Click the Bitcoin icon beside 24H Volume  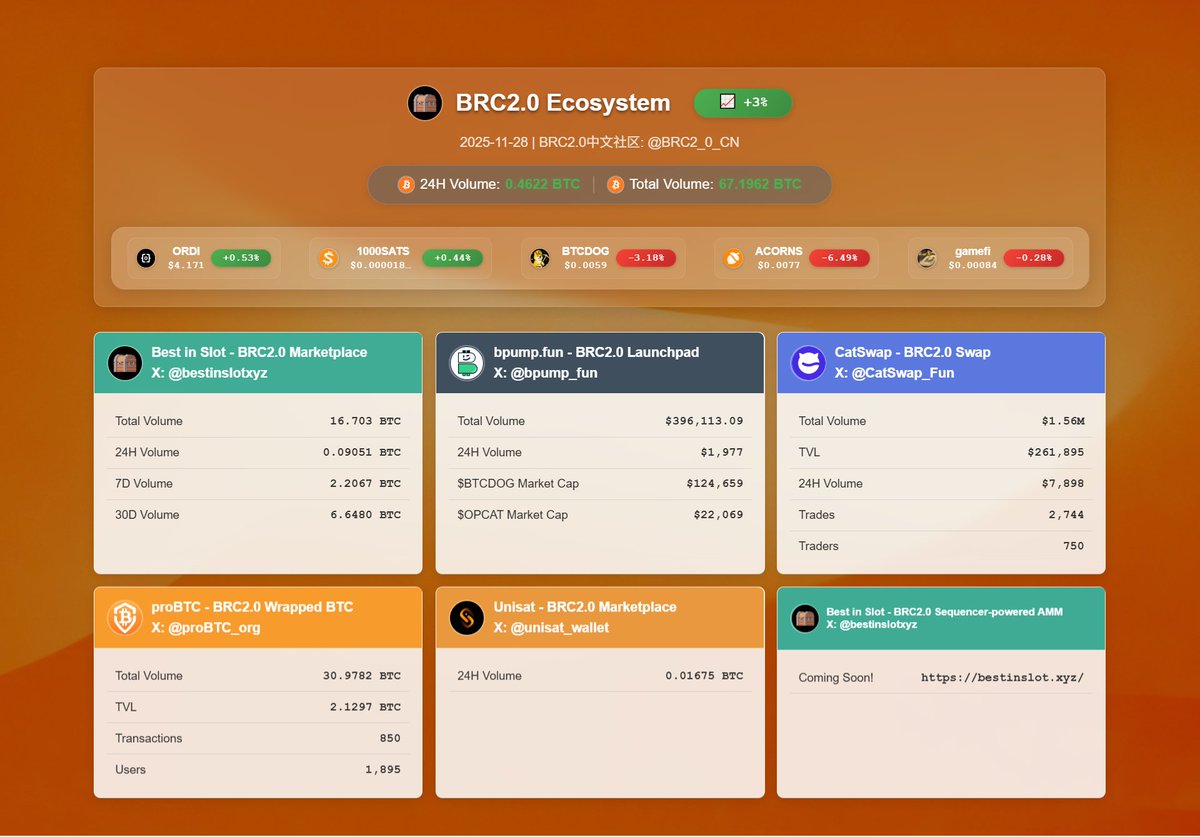(406, 184)
